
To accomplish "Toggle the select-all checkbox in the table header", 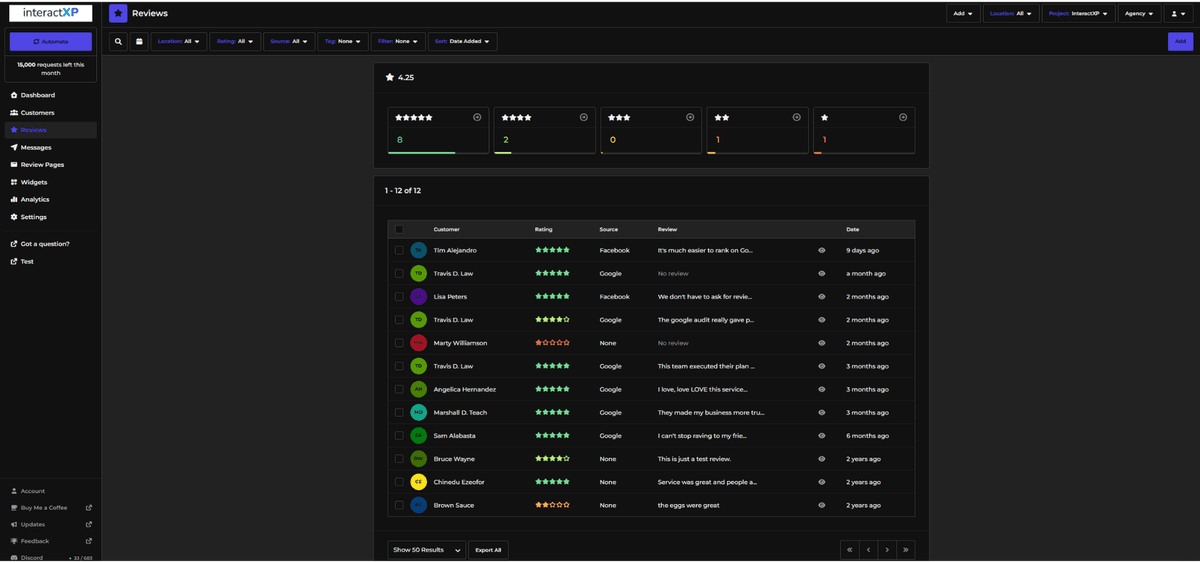I will pos(399,229).
